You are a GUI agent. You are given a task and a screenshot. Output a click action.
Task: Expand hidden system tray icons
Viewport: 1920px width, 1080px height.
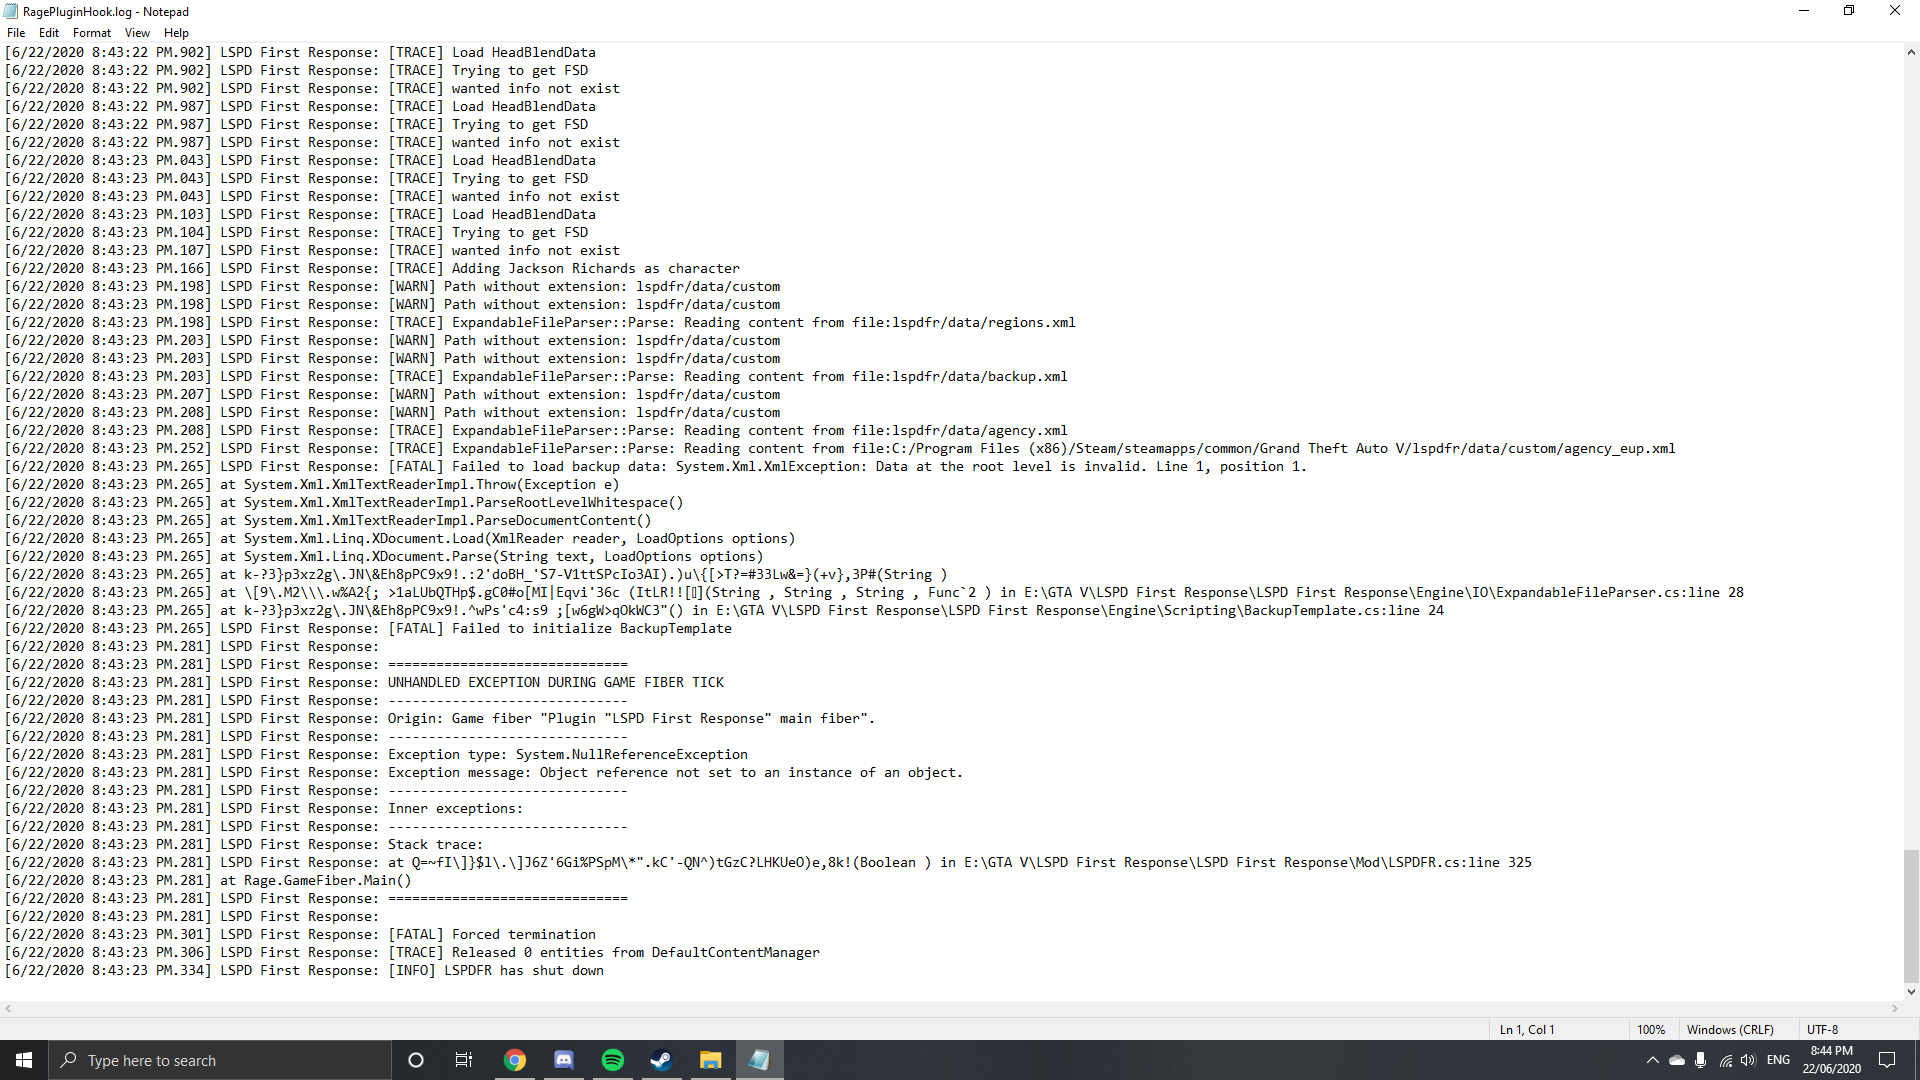1652,1060
